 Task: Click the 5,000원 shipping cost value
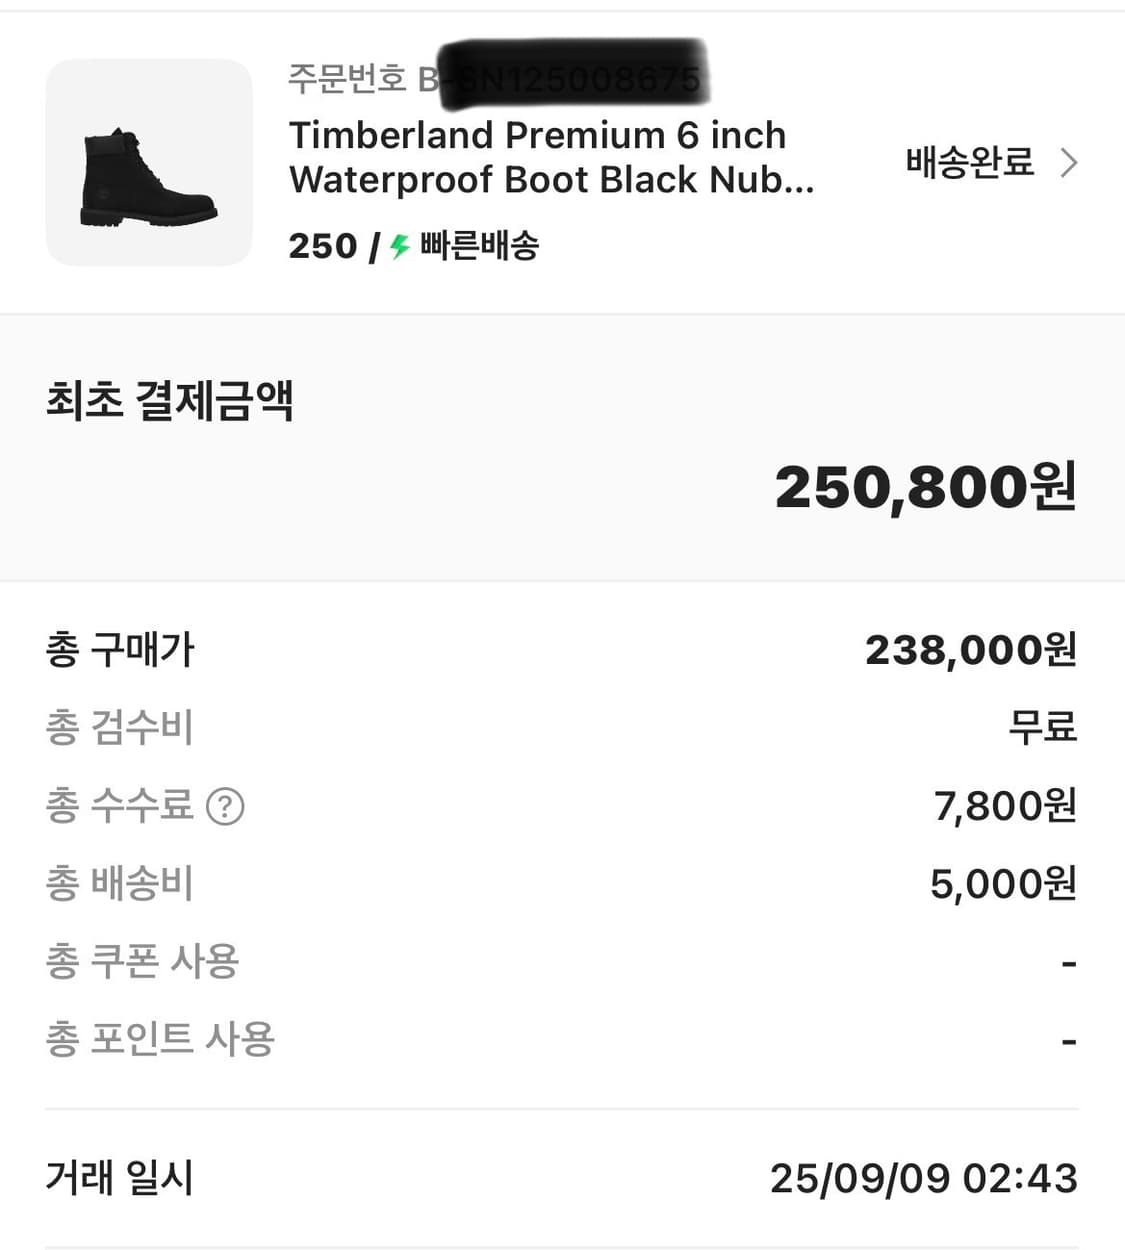click(1002, 884)
